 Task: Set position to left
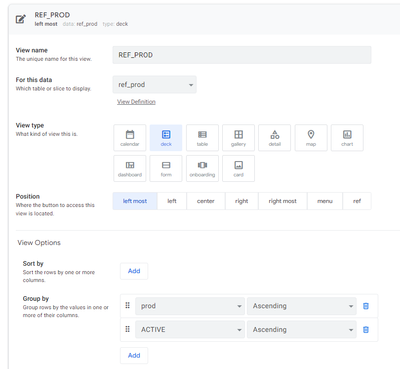coord(172,201)
